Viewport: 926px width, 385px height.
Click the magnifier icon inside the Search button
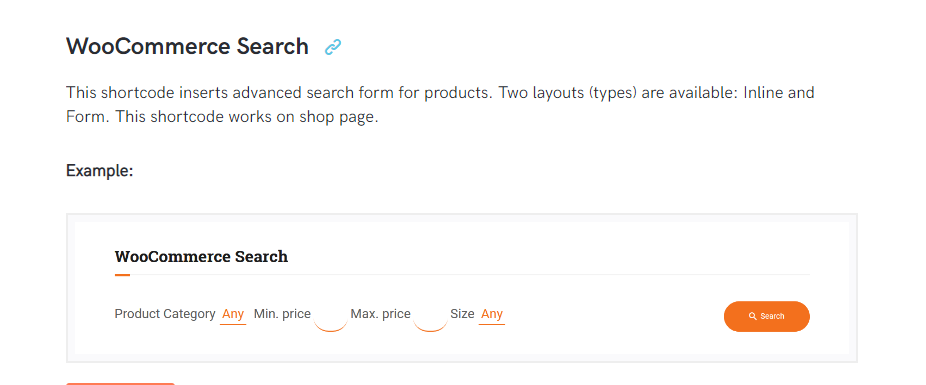click(x=752, y=317)
